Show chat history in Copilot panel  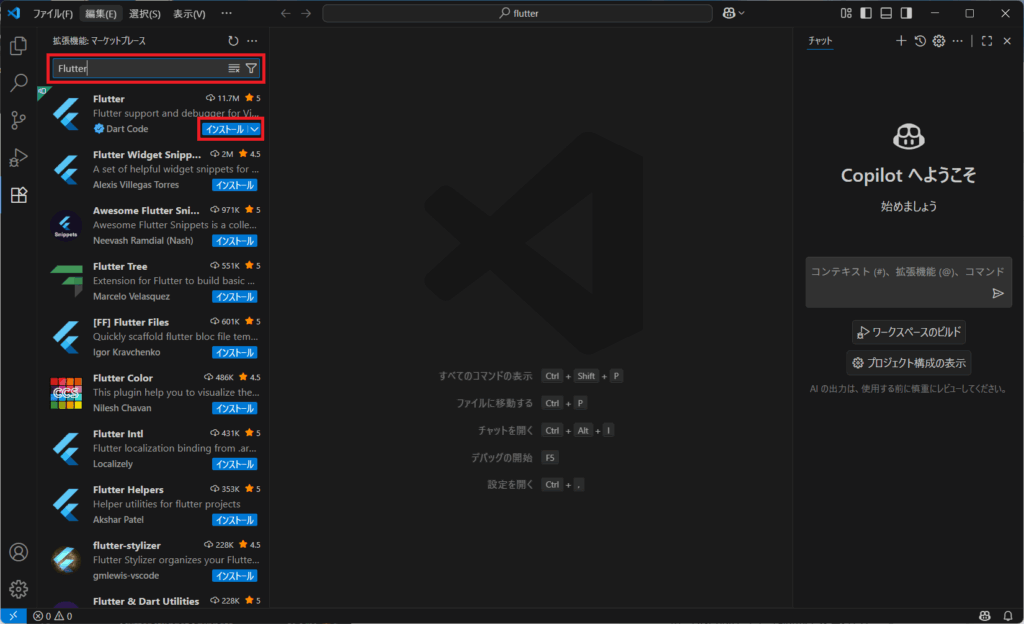coord(920,41)
